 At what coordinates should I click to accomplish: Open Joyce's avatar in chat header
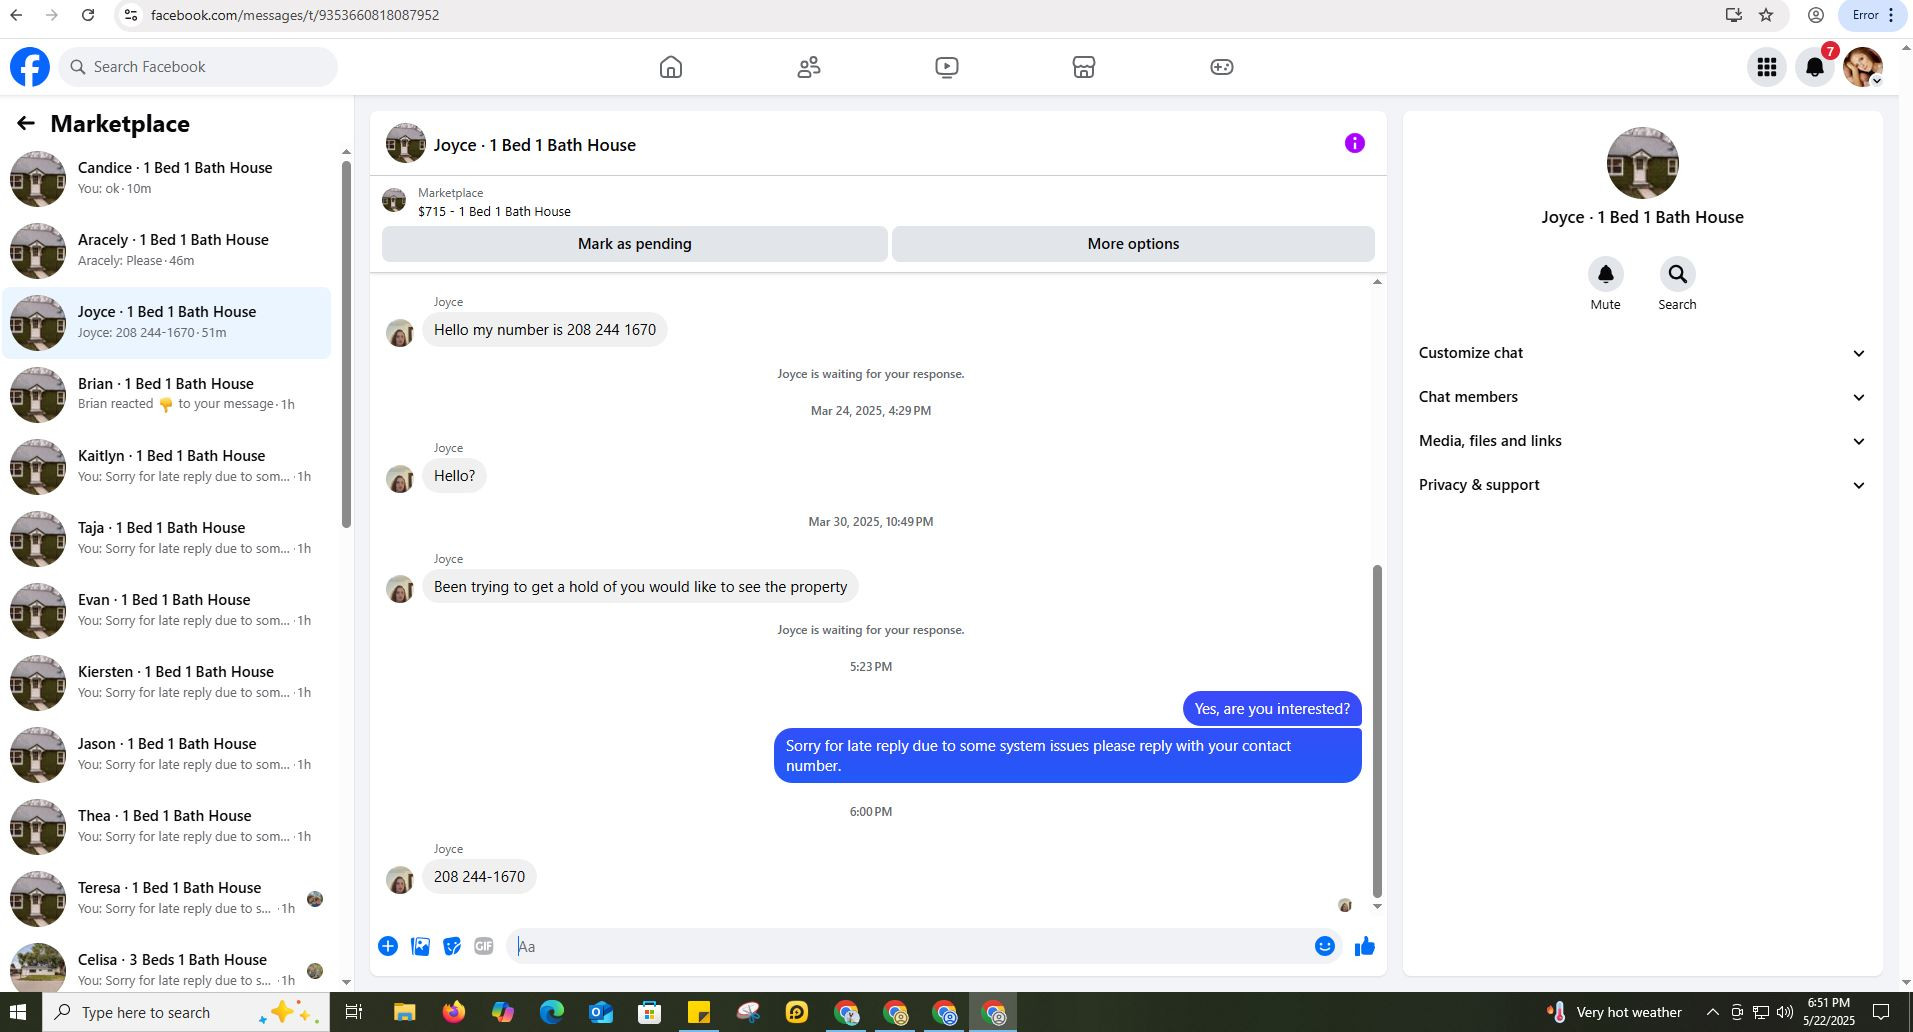click(x=406, y=144)
